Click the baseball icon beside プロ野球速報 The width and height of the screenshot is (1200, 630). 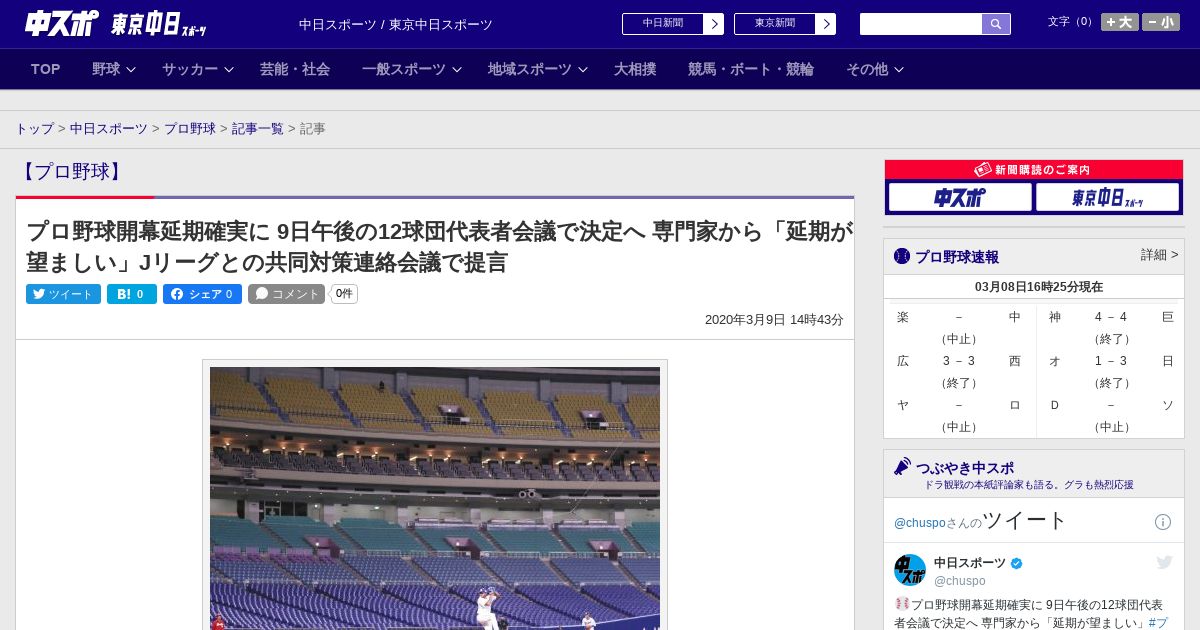(x=902, y=256)
